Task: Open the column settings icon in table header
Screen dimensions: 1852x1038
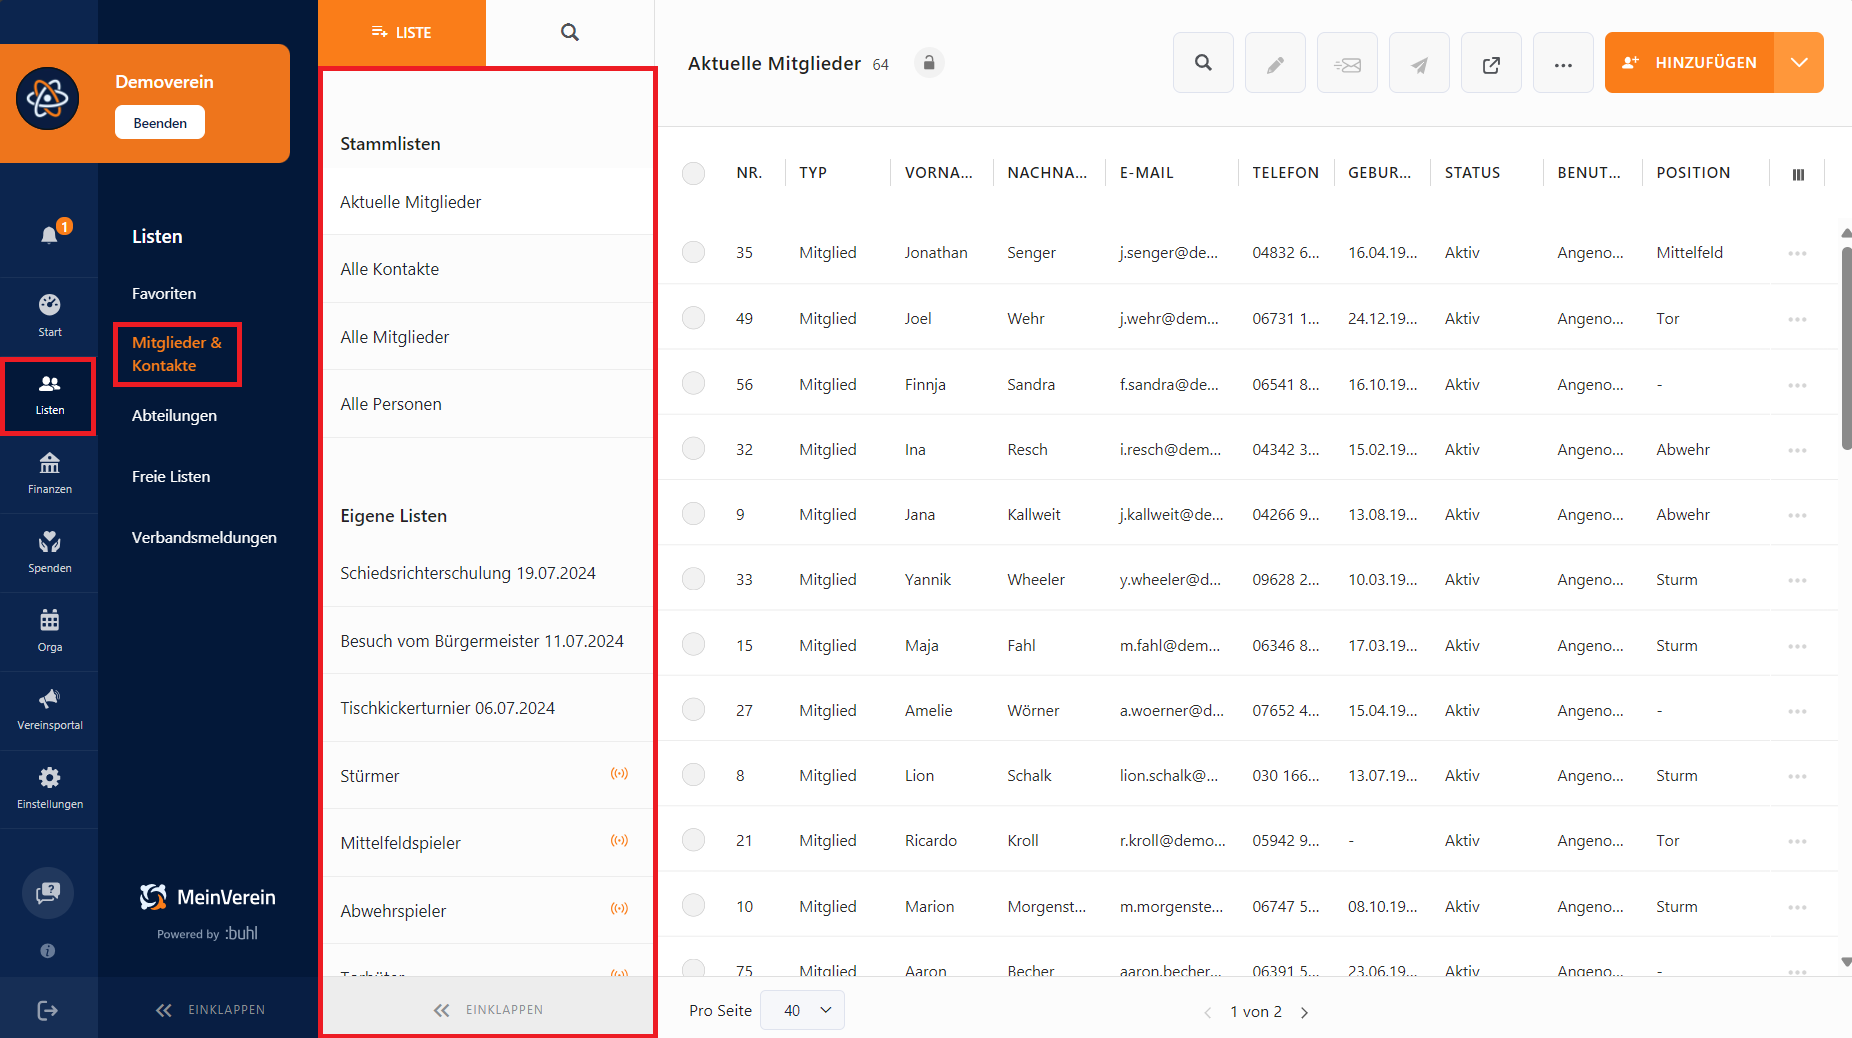Action: [x=1798, y=174]
